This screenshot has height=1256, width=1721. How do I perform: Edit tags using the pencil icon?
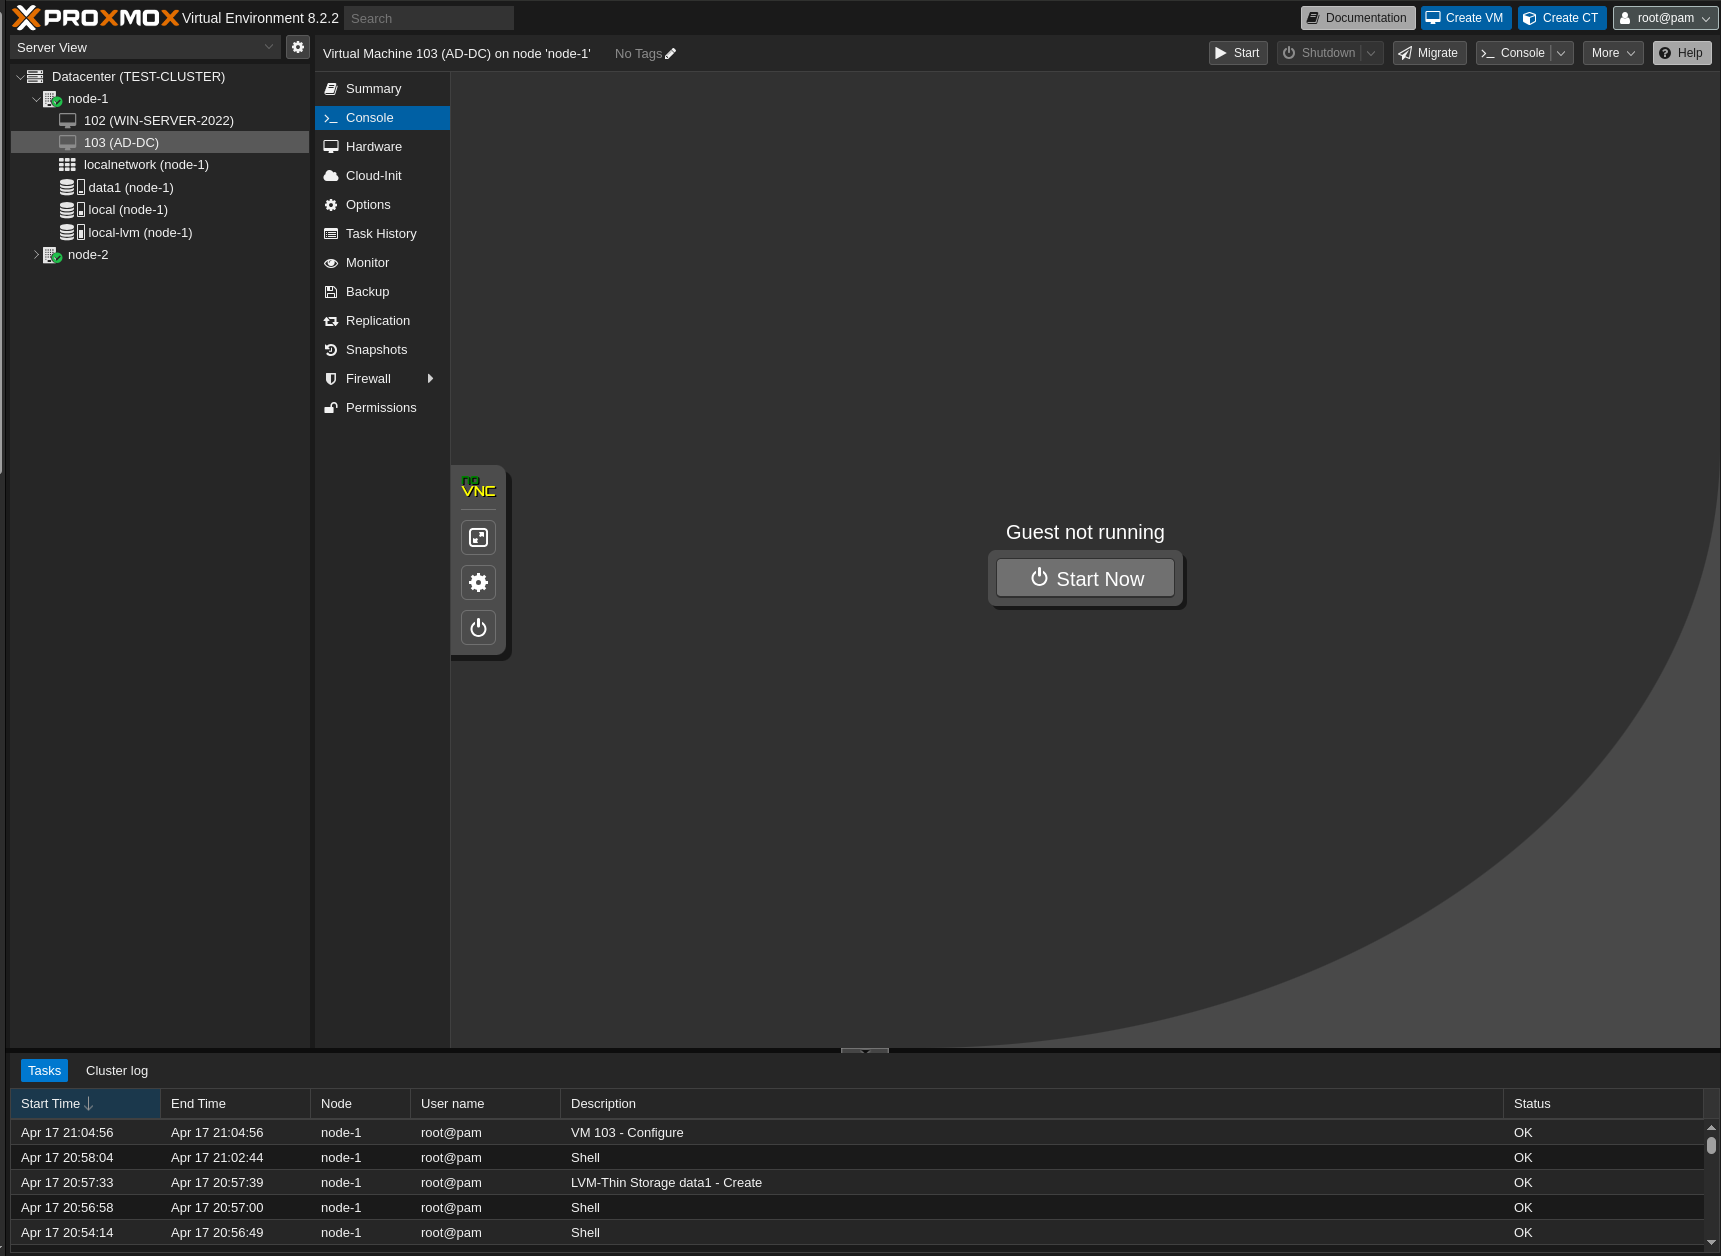pyautogui.click(x=670, y=53)
